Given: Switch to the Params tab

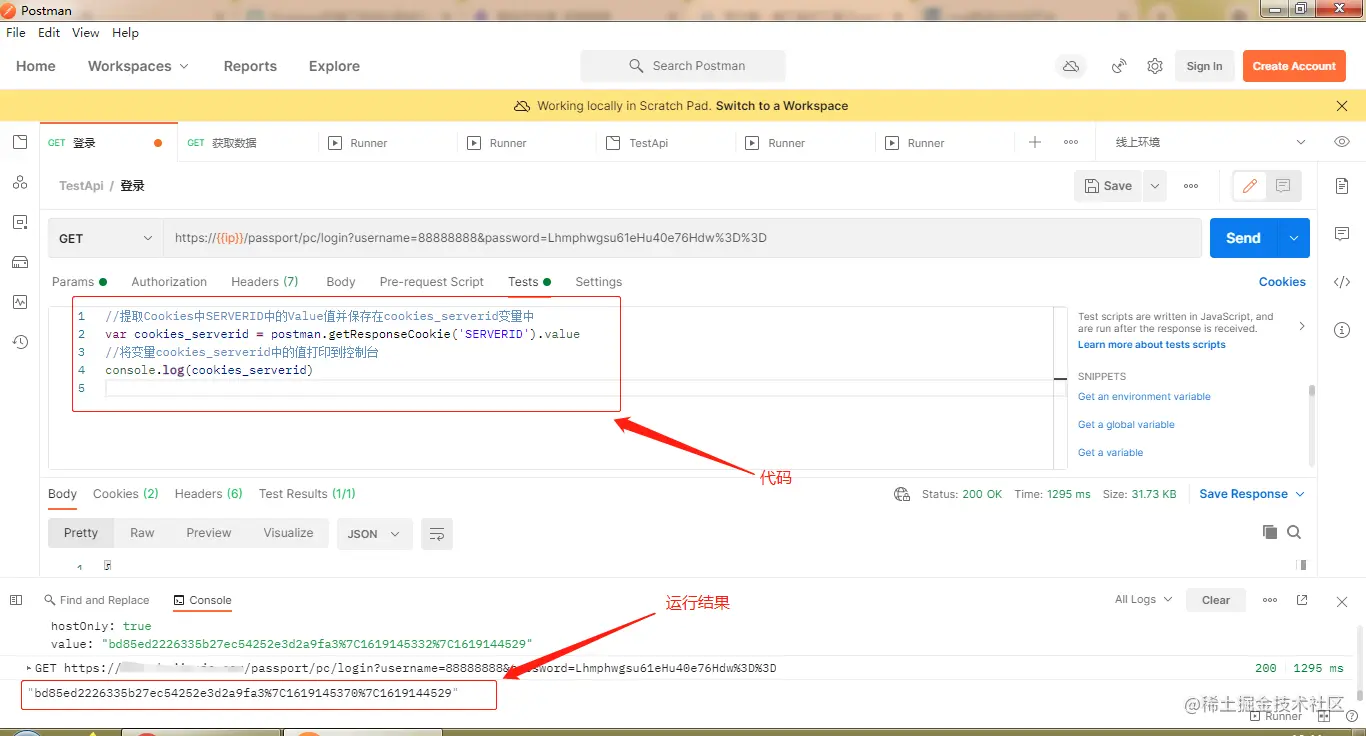Looking at the screenshot, I should pos(79,282).
